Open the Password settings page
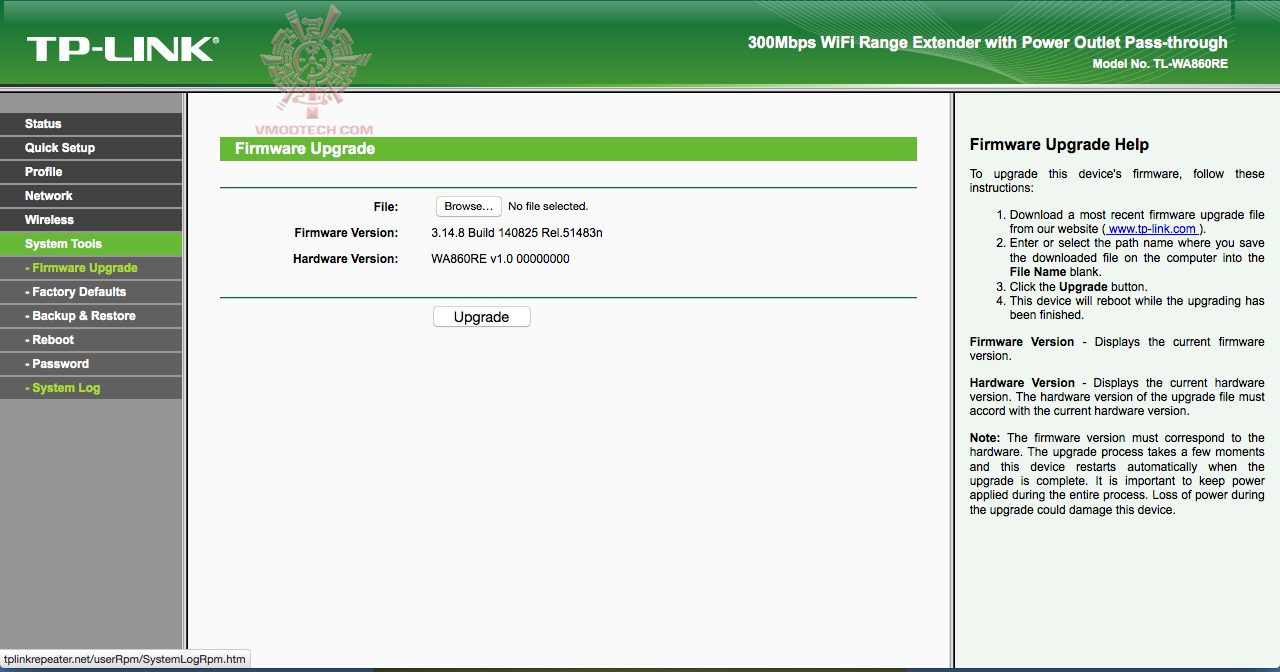1280x672 pixels. [91, 364]
